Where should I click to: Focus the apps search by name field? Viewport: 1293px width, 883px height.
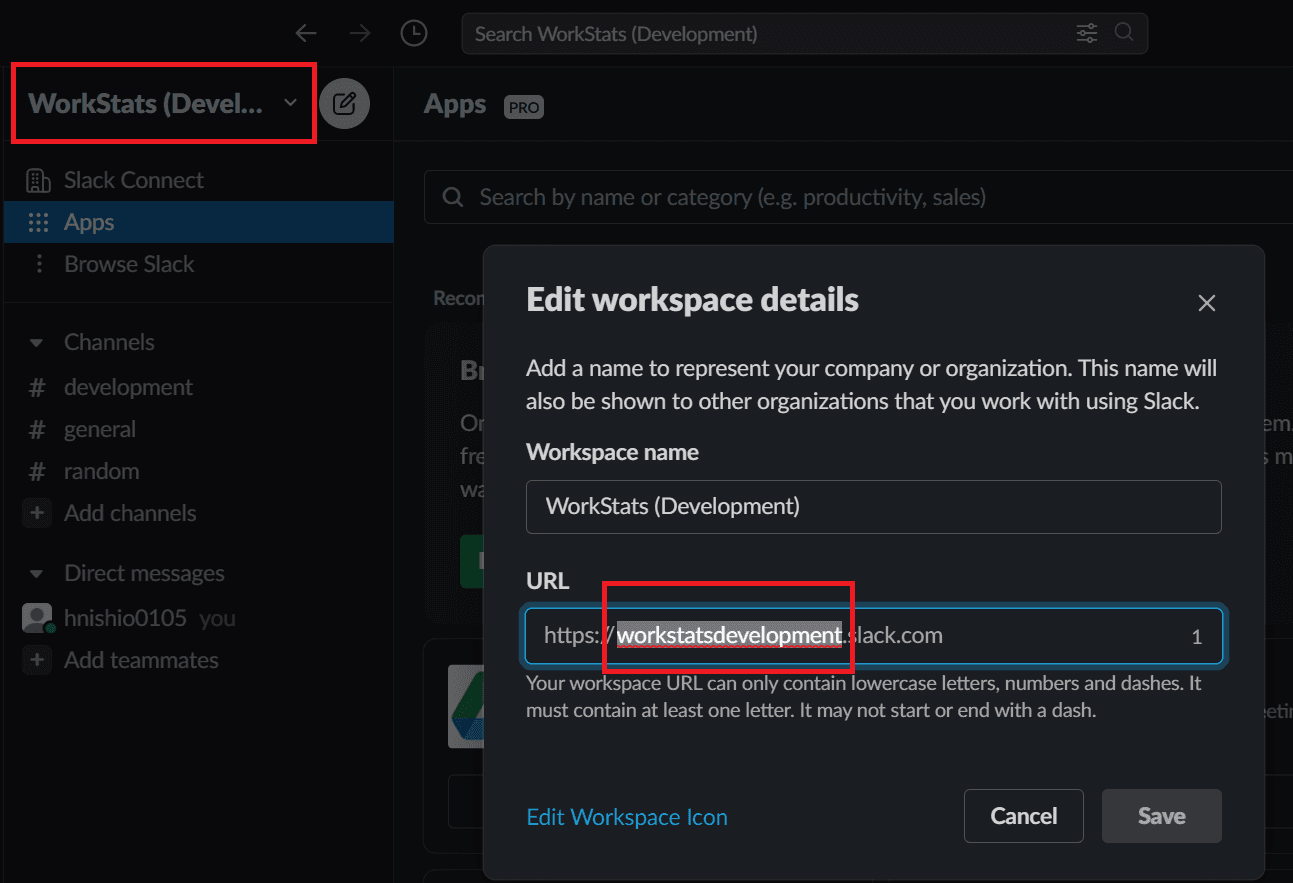(858, 197)
